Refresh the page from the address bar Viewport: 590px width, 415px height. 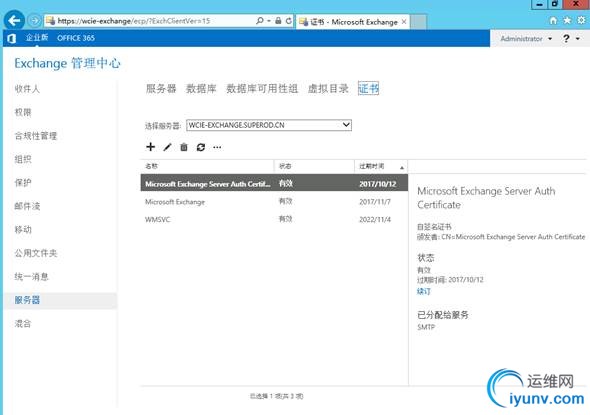pyautogui.click(x=289, y=21)
